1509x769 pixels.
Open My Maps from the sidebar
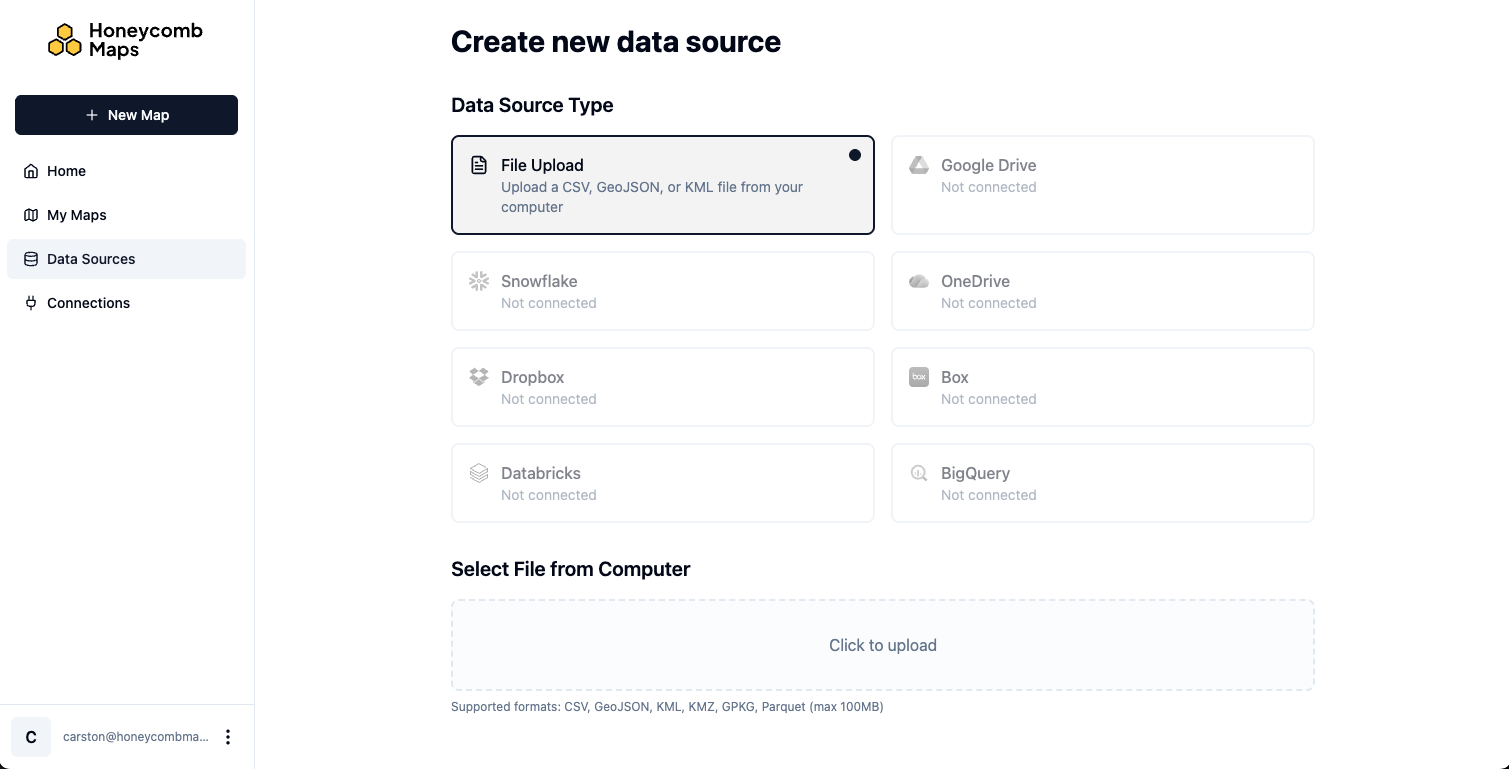coord(77,215)
